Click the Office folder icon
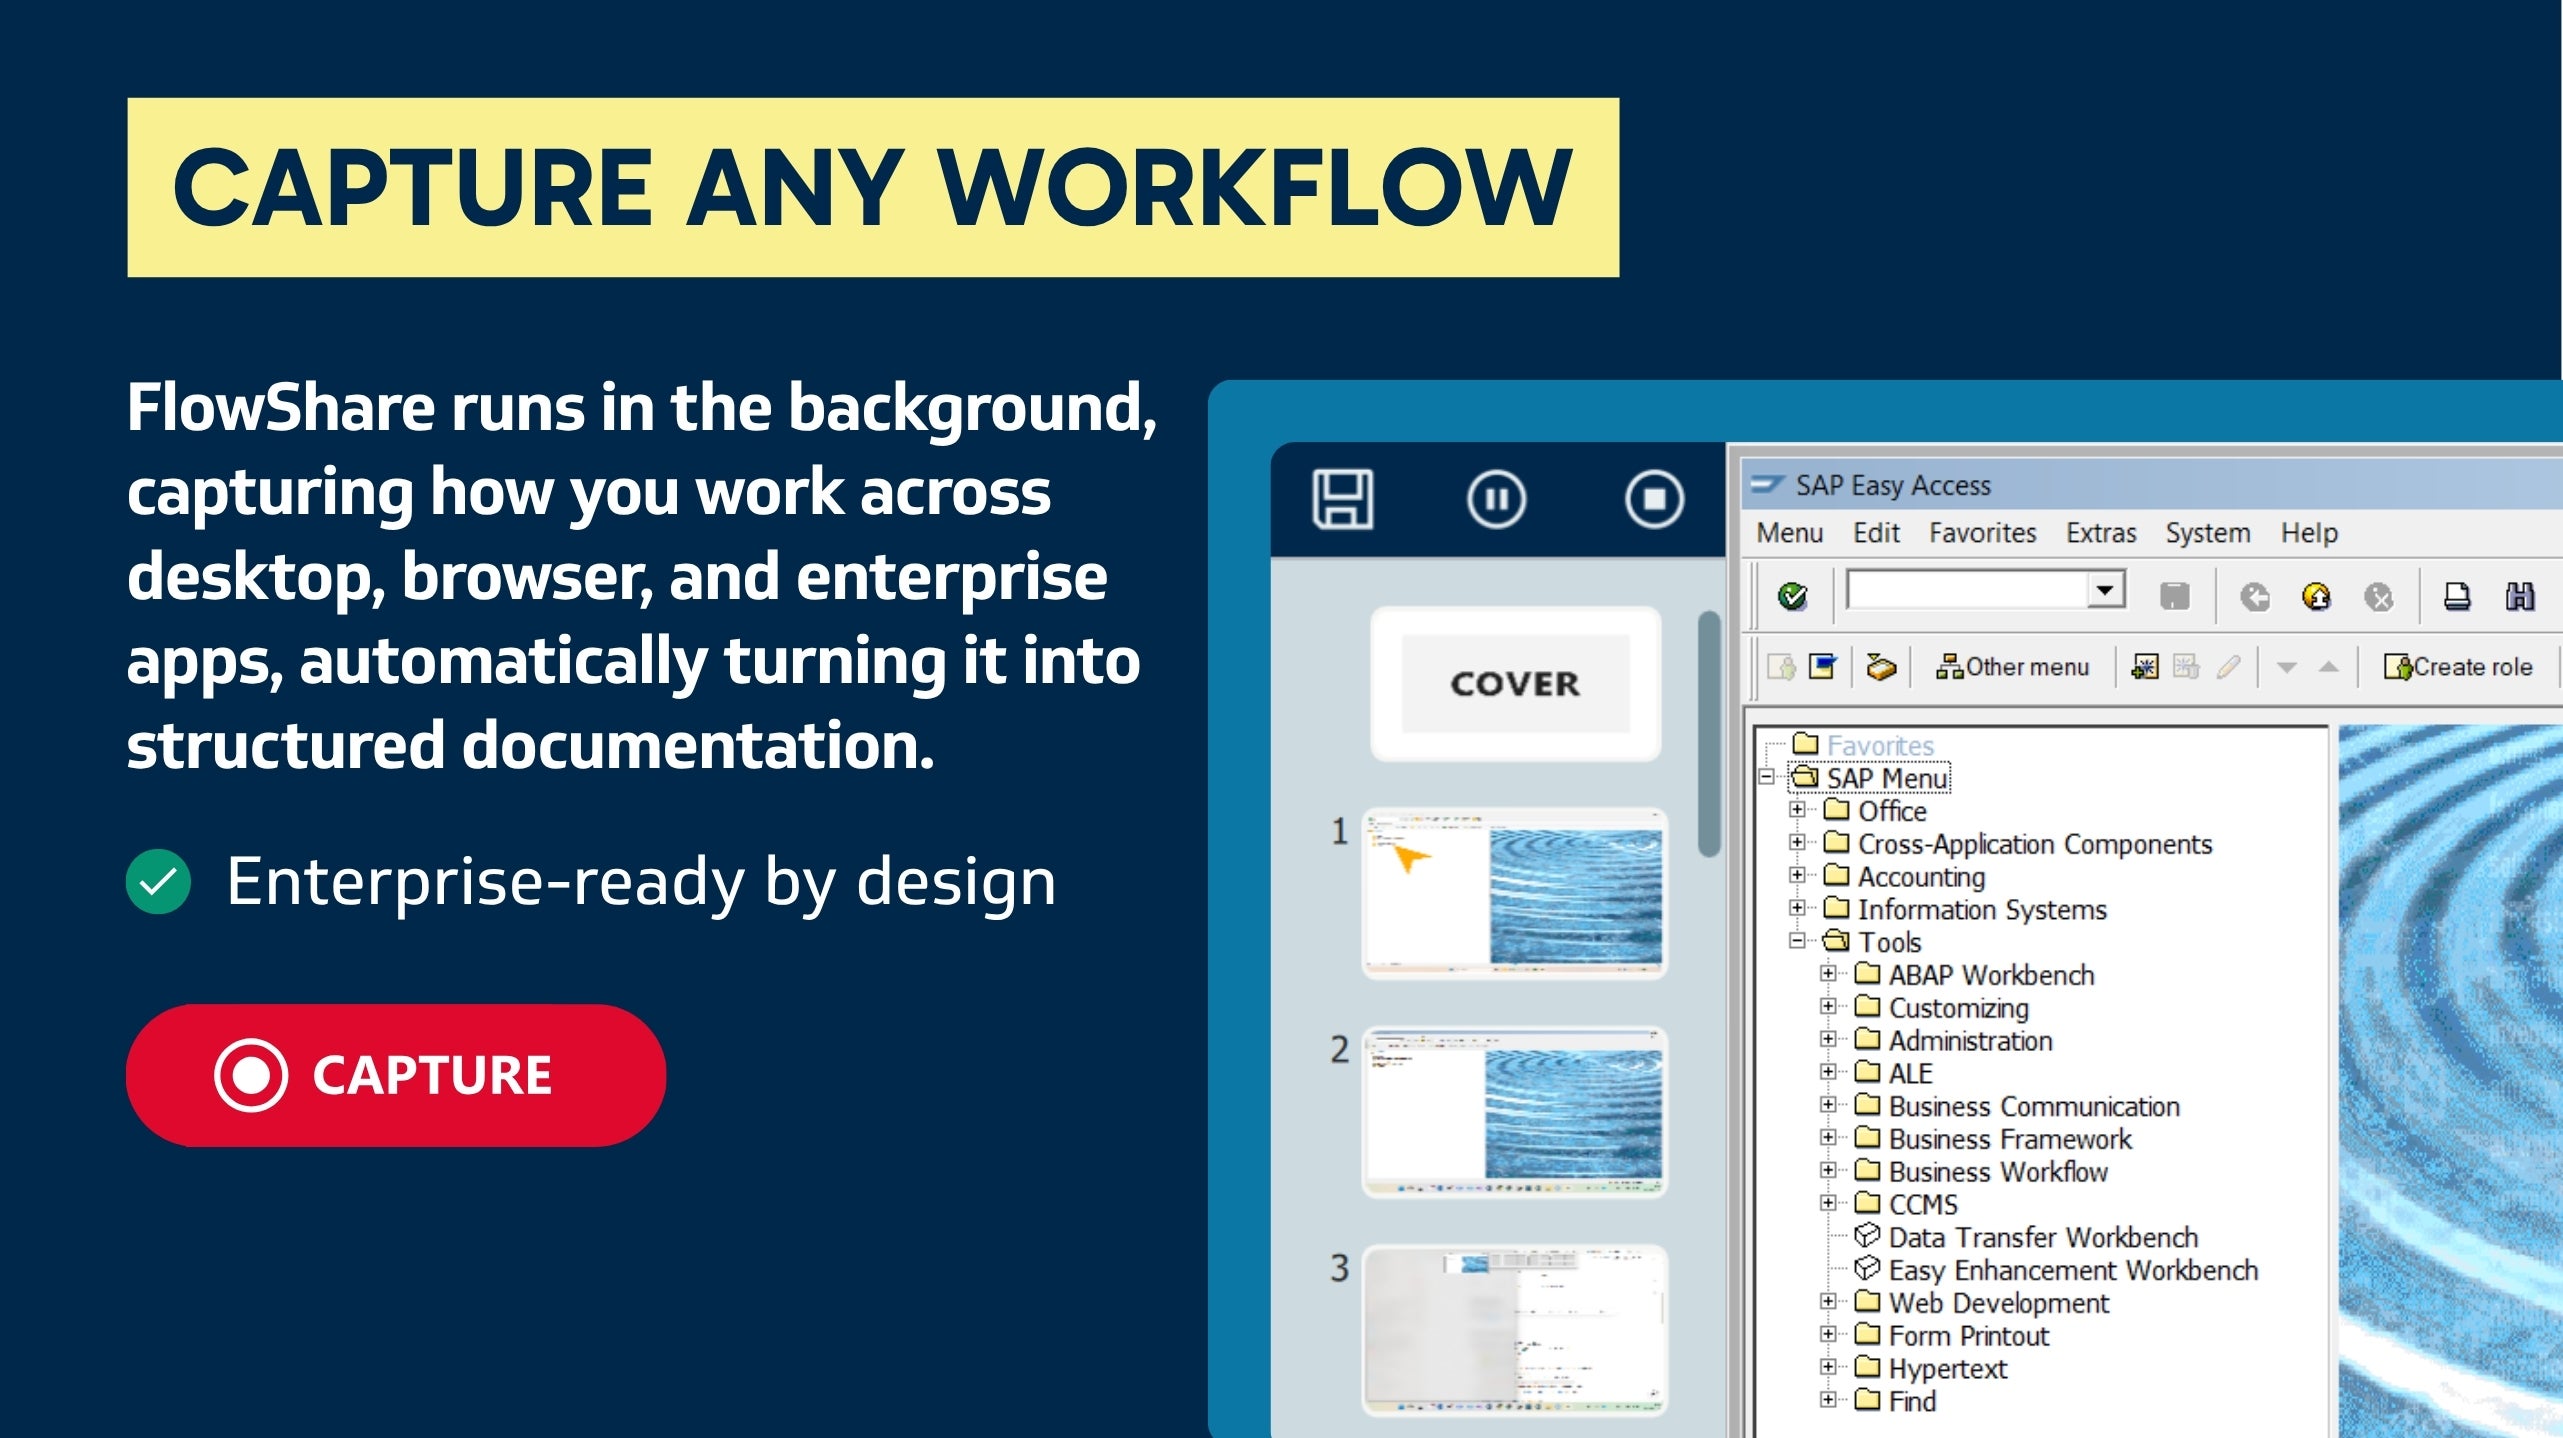 coord(1836,809)
